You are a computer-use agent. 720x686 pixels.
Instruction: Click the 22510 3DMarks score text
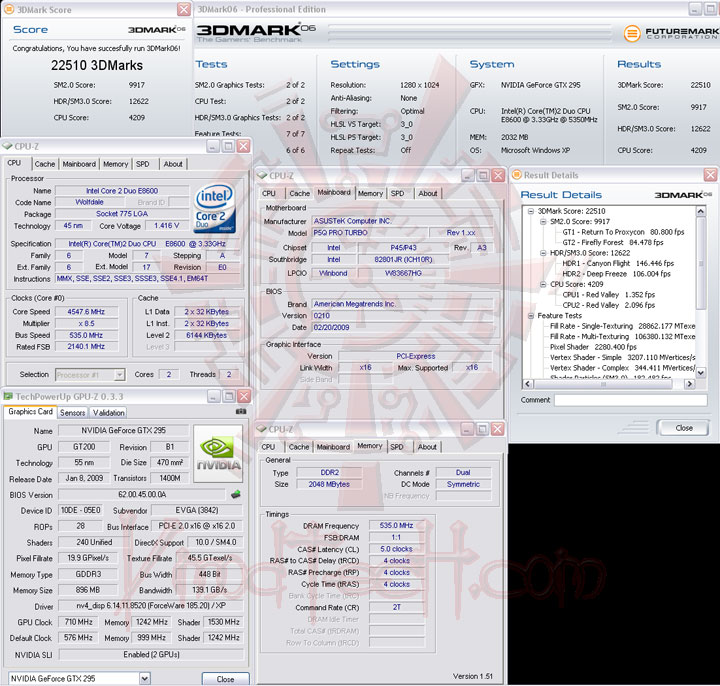point(97,65)
